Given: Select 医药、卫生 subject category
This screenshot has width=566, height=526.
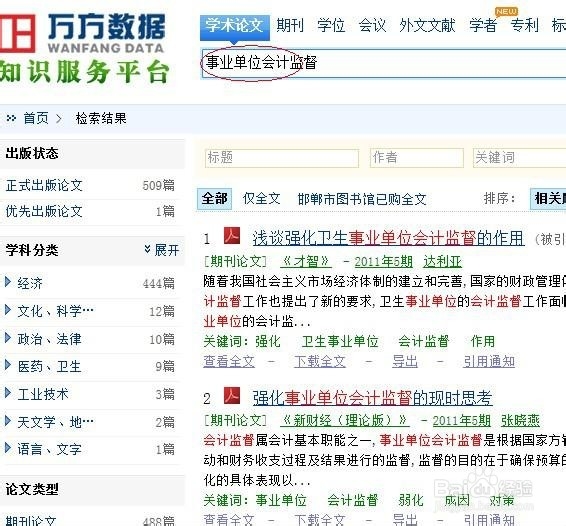Looking at the screenshot, I should [x=49, y=367].
